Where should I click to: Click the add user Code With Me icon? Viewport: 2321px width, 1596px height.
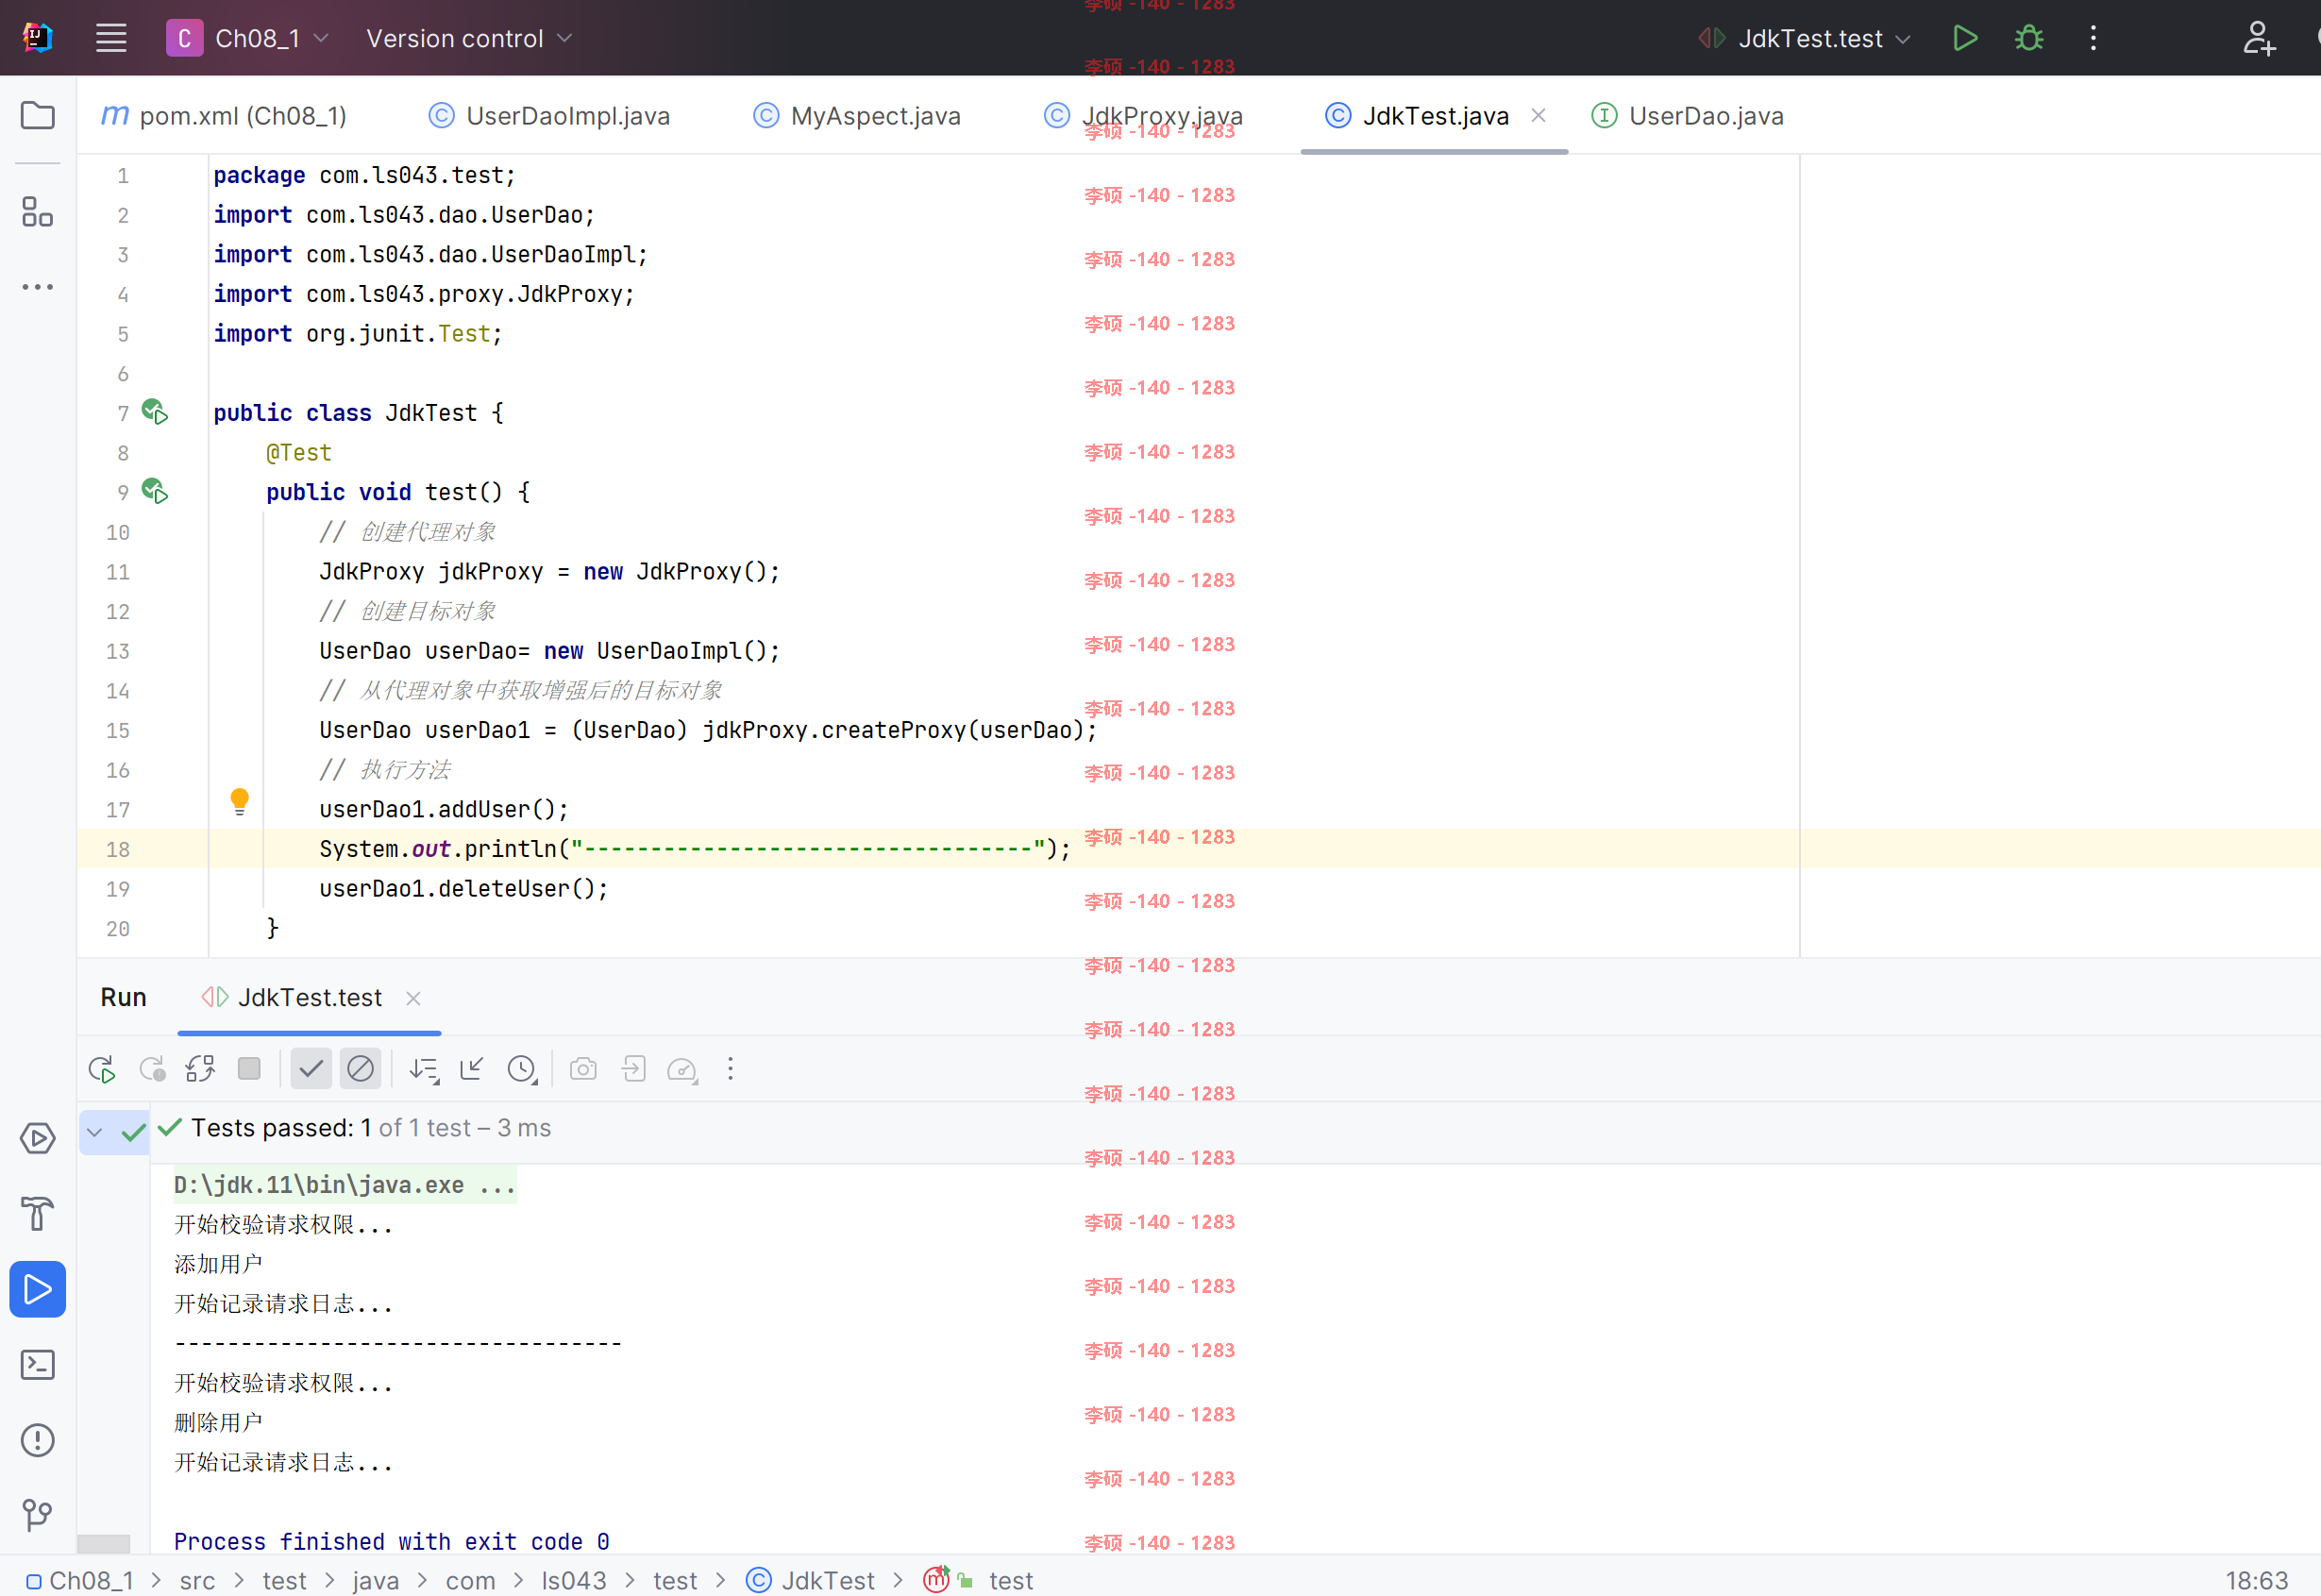2259,38
